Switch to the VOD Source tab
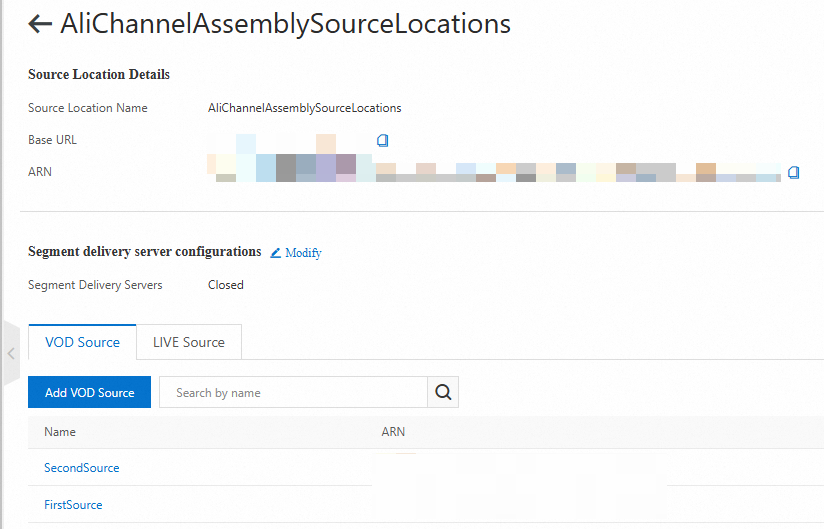Image resolution: width=824 pixels, height=529 pixels. [x=82, y=342]
